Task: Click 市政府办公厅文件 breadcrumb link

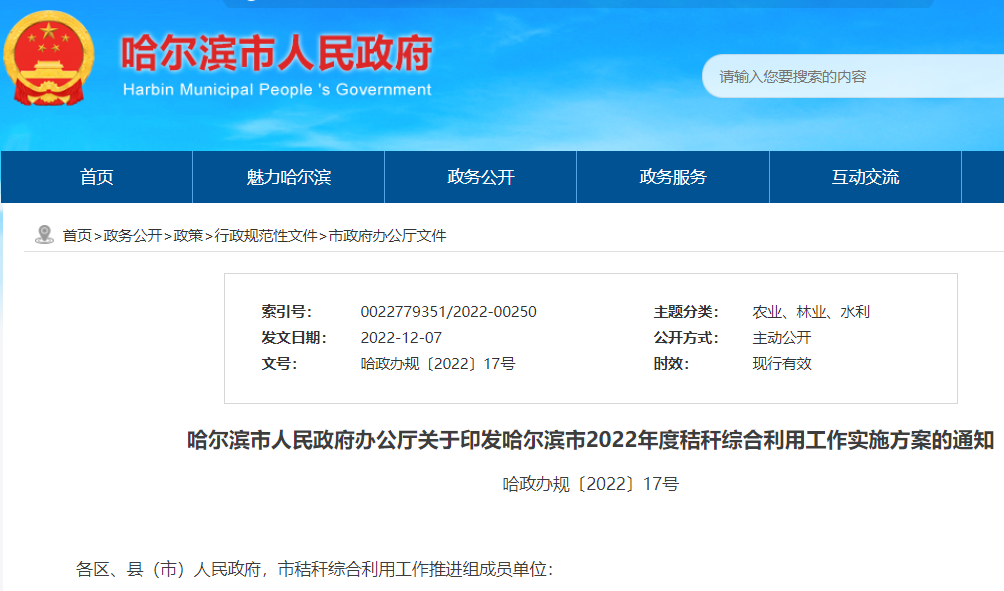Action: coord(387,236)
